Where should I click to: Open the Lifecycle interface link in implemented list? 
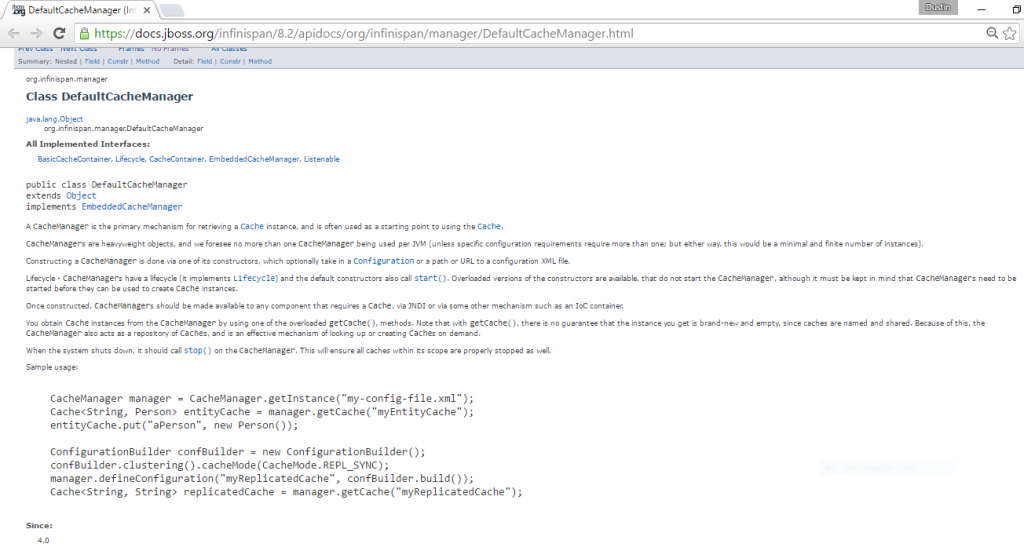tap(130, 159)
